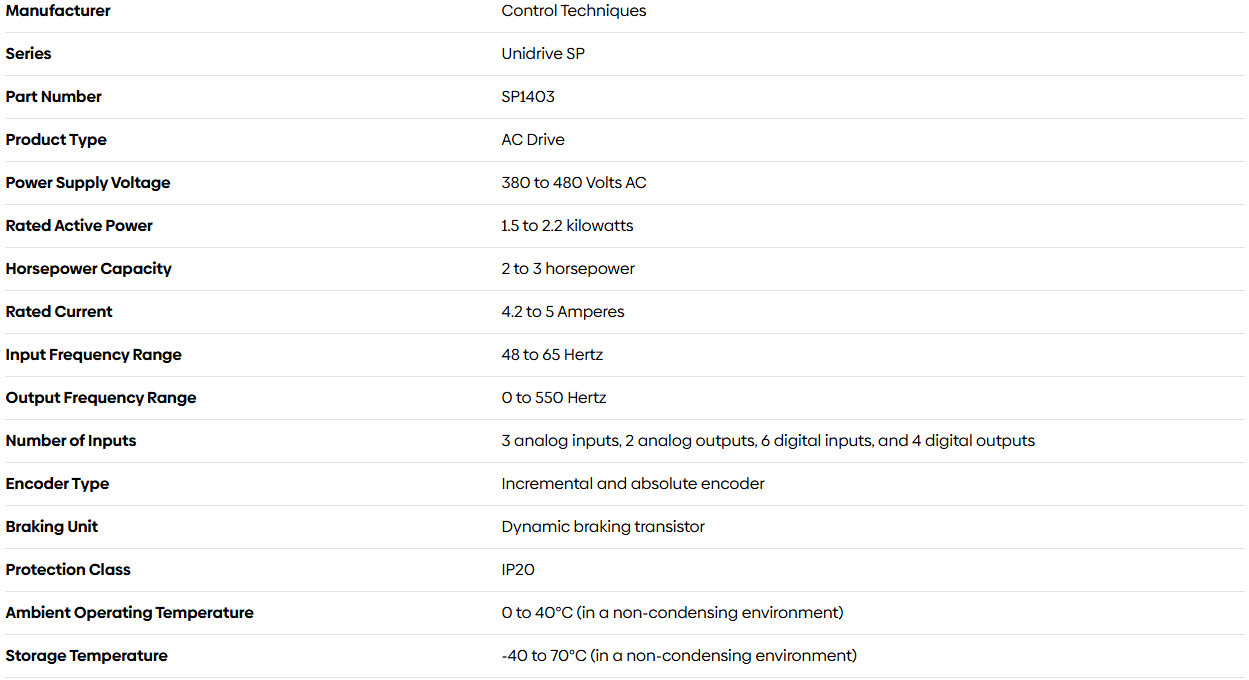1249x680 pixels.
Task: Select '2 to 3 horsepower' value
Action: click(x=568, y=269)
